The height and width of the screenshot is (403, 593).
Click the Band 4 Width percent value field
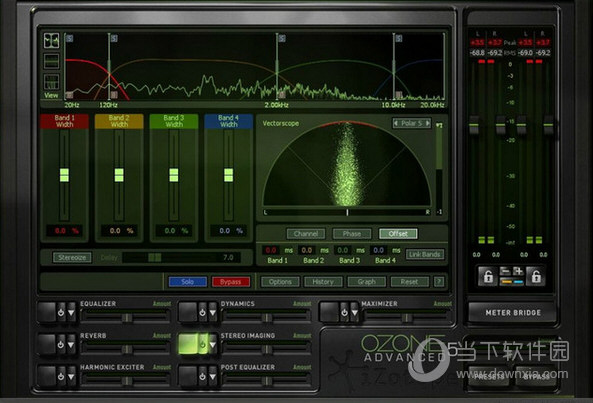[228, 231]
